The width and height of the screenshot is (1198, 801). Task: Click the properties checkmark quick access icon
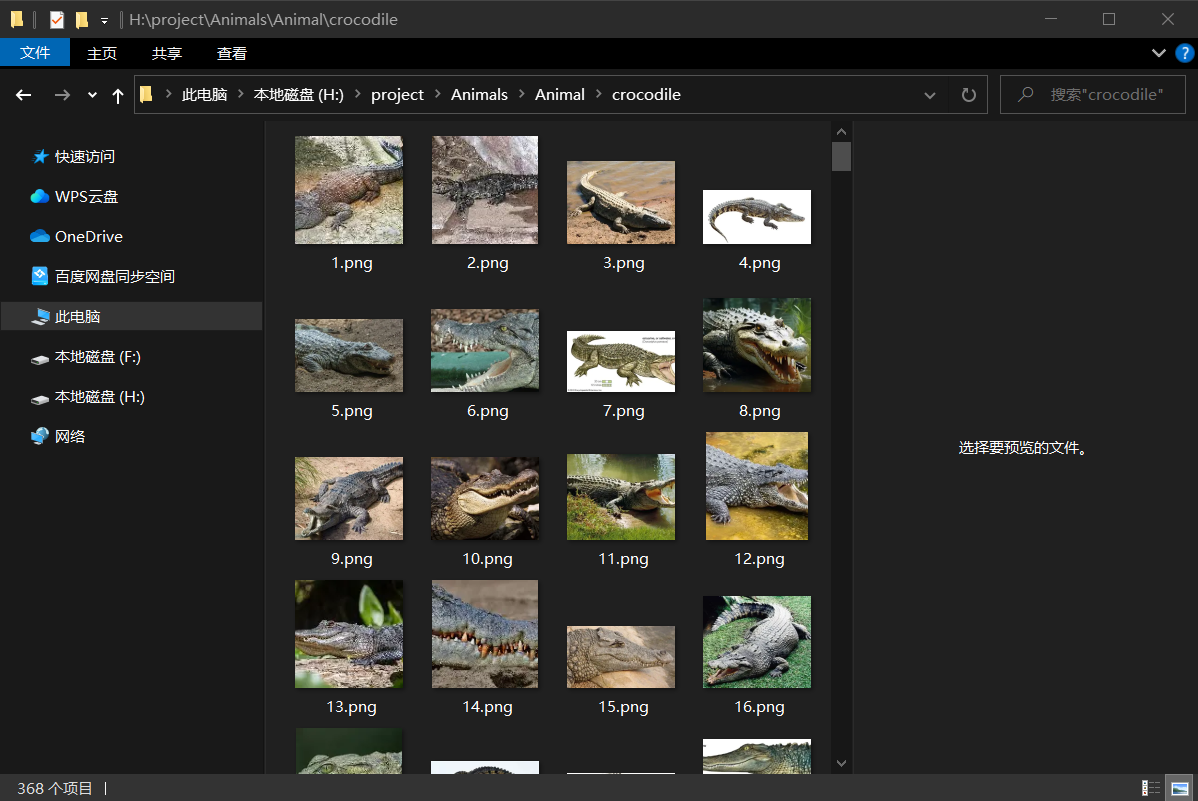pos(57,20)
